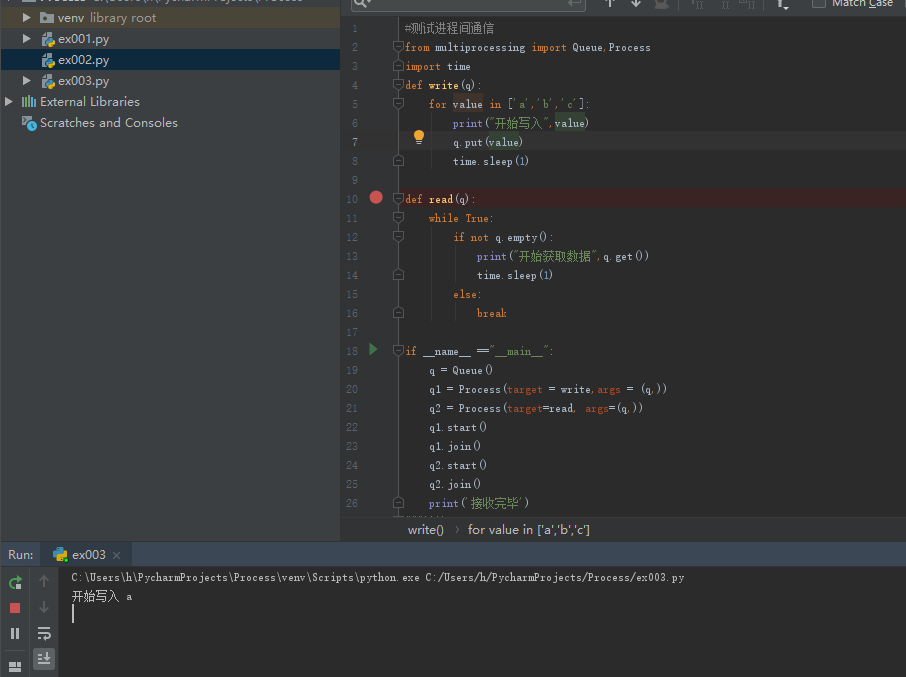Screen dimensions: 906x677
Task: Click the Python icon on ex003 run tab
Action: click(x=60, y=555)
